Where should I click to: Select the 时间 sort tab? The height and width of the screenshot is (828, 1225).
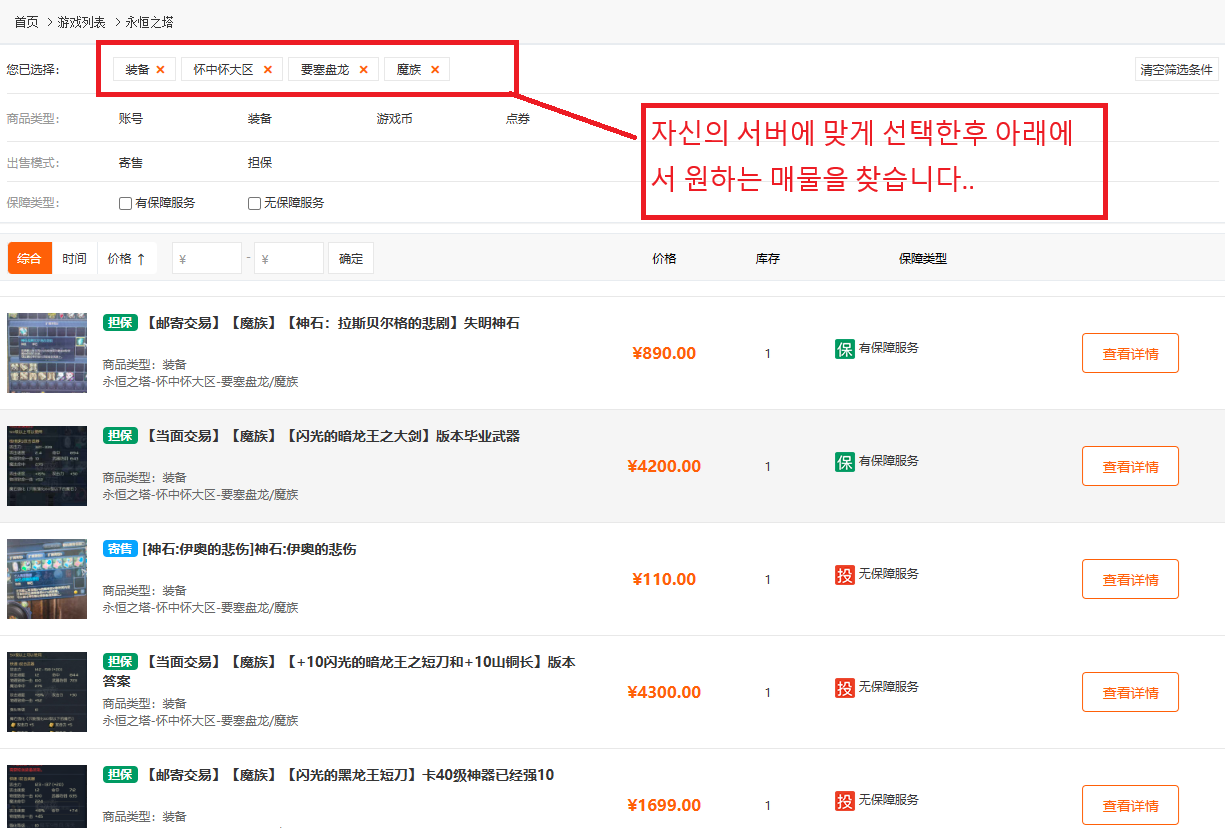coord(74,259)
